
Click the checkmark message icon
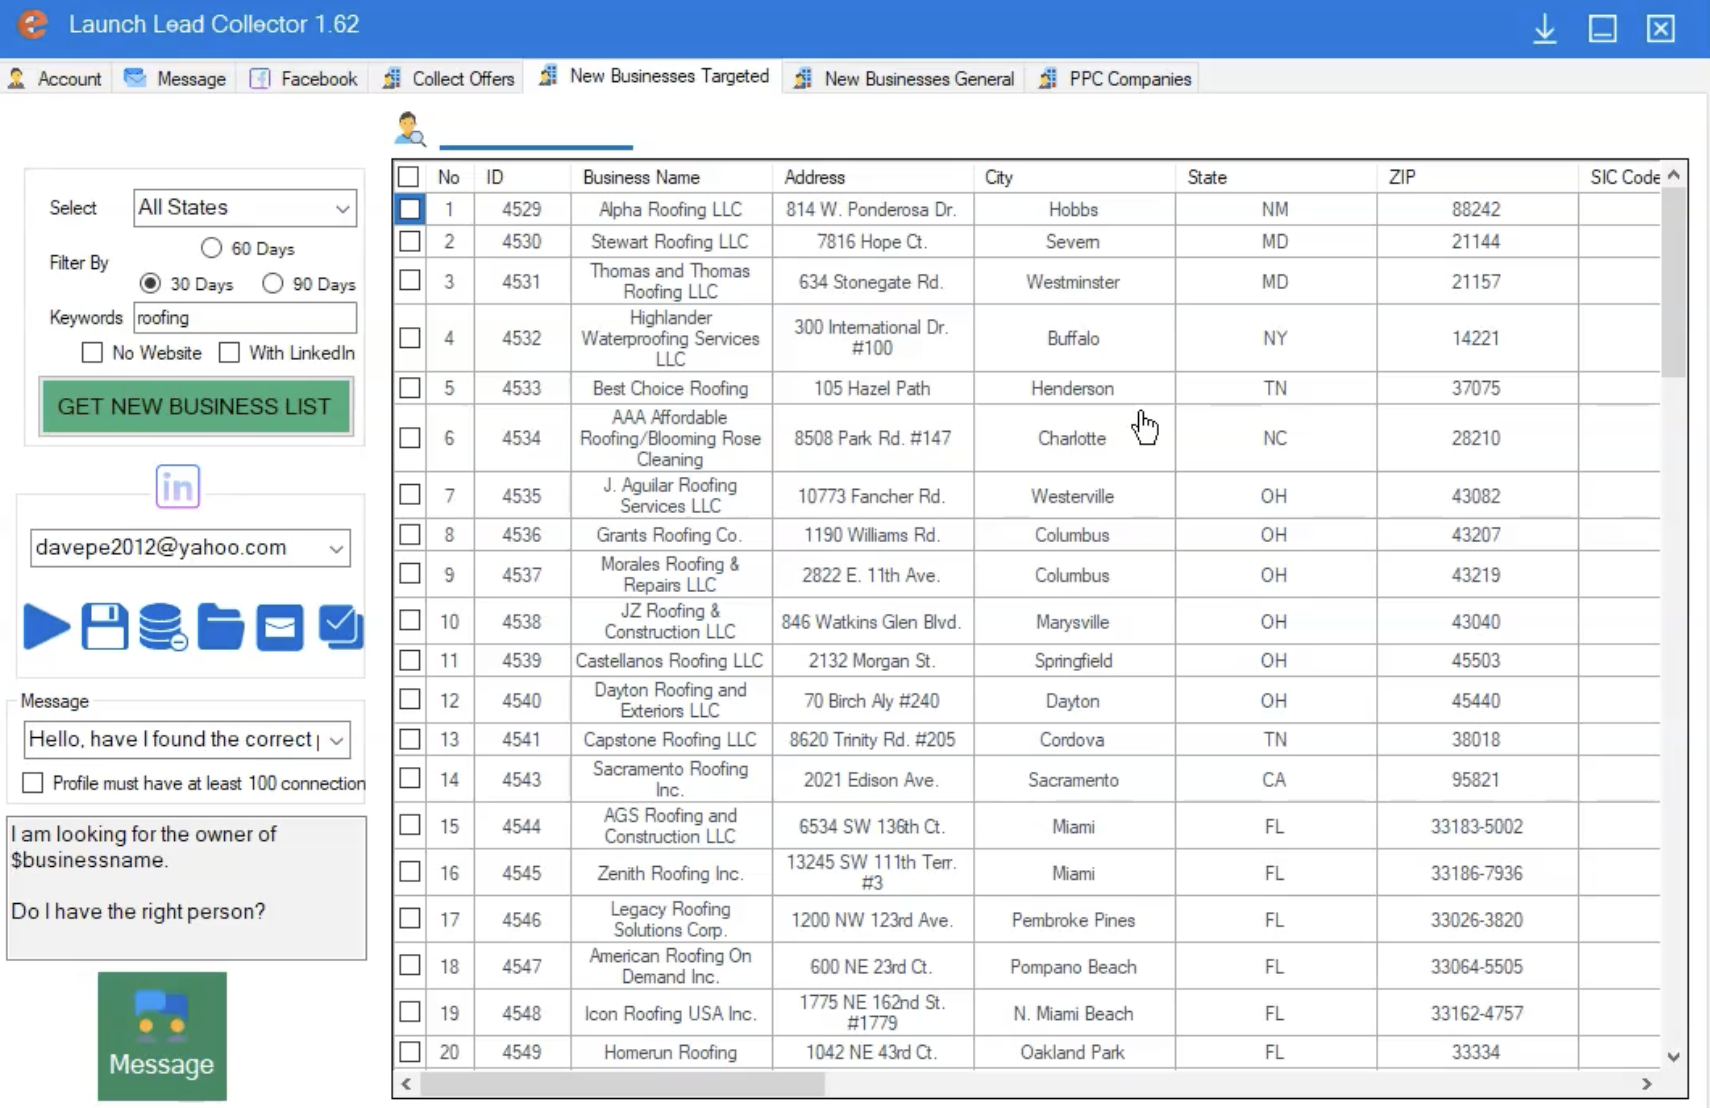[x=340, y=627]
